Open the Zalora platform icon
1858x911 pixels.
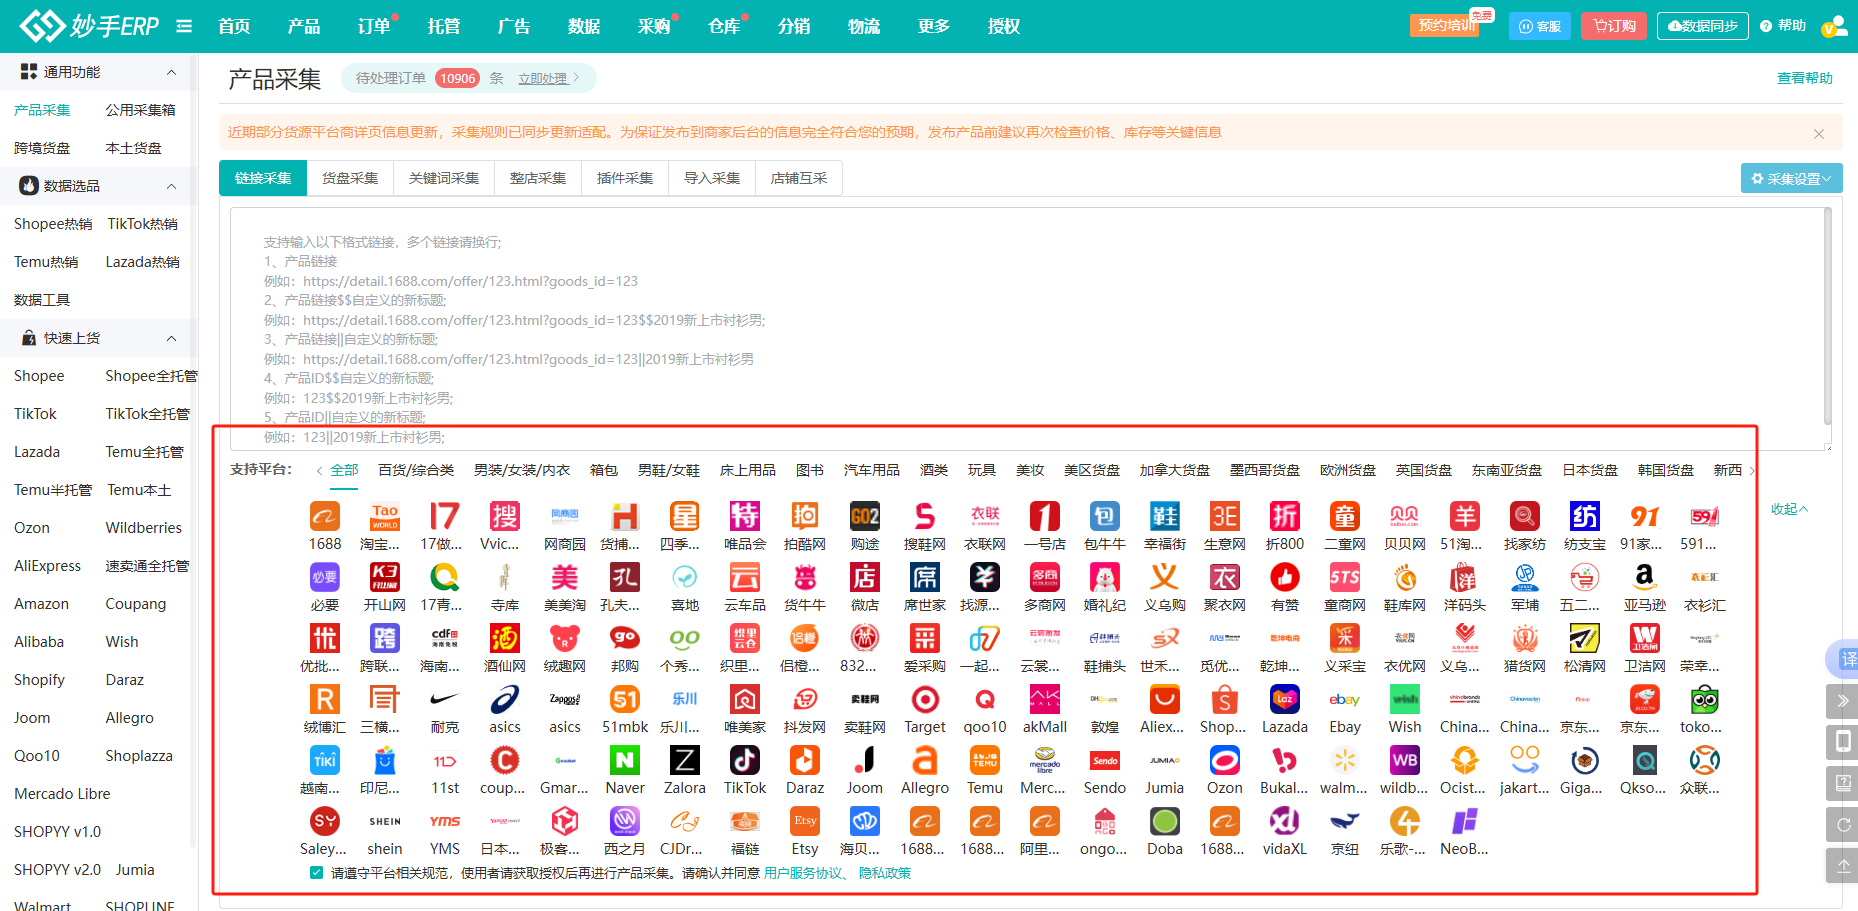point(684,761)
